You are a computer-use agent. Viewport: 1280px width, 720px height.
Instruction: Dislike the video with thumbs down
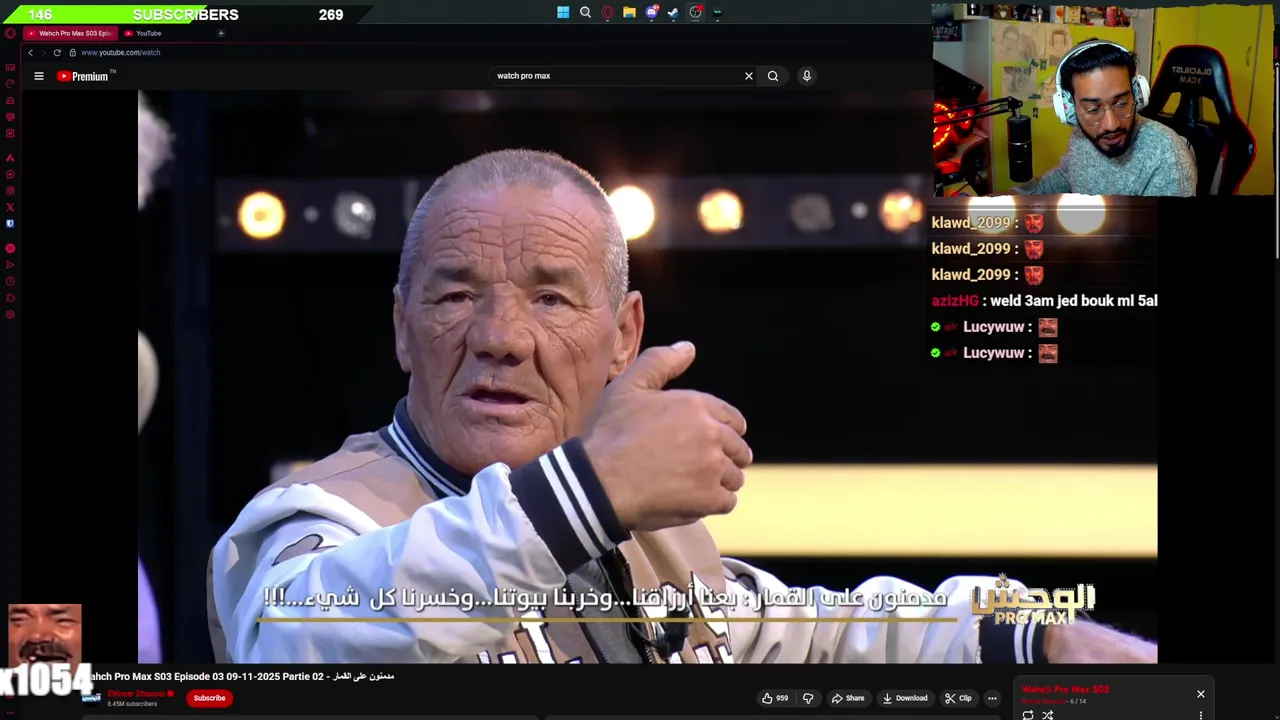808,698
